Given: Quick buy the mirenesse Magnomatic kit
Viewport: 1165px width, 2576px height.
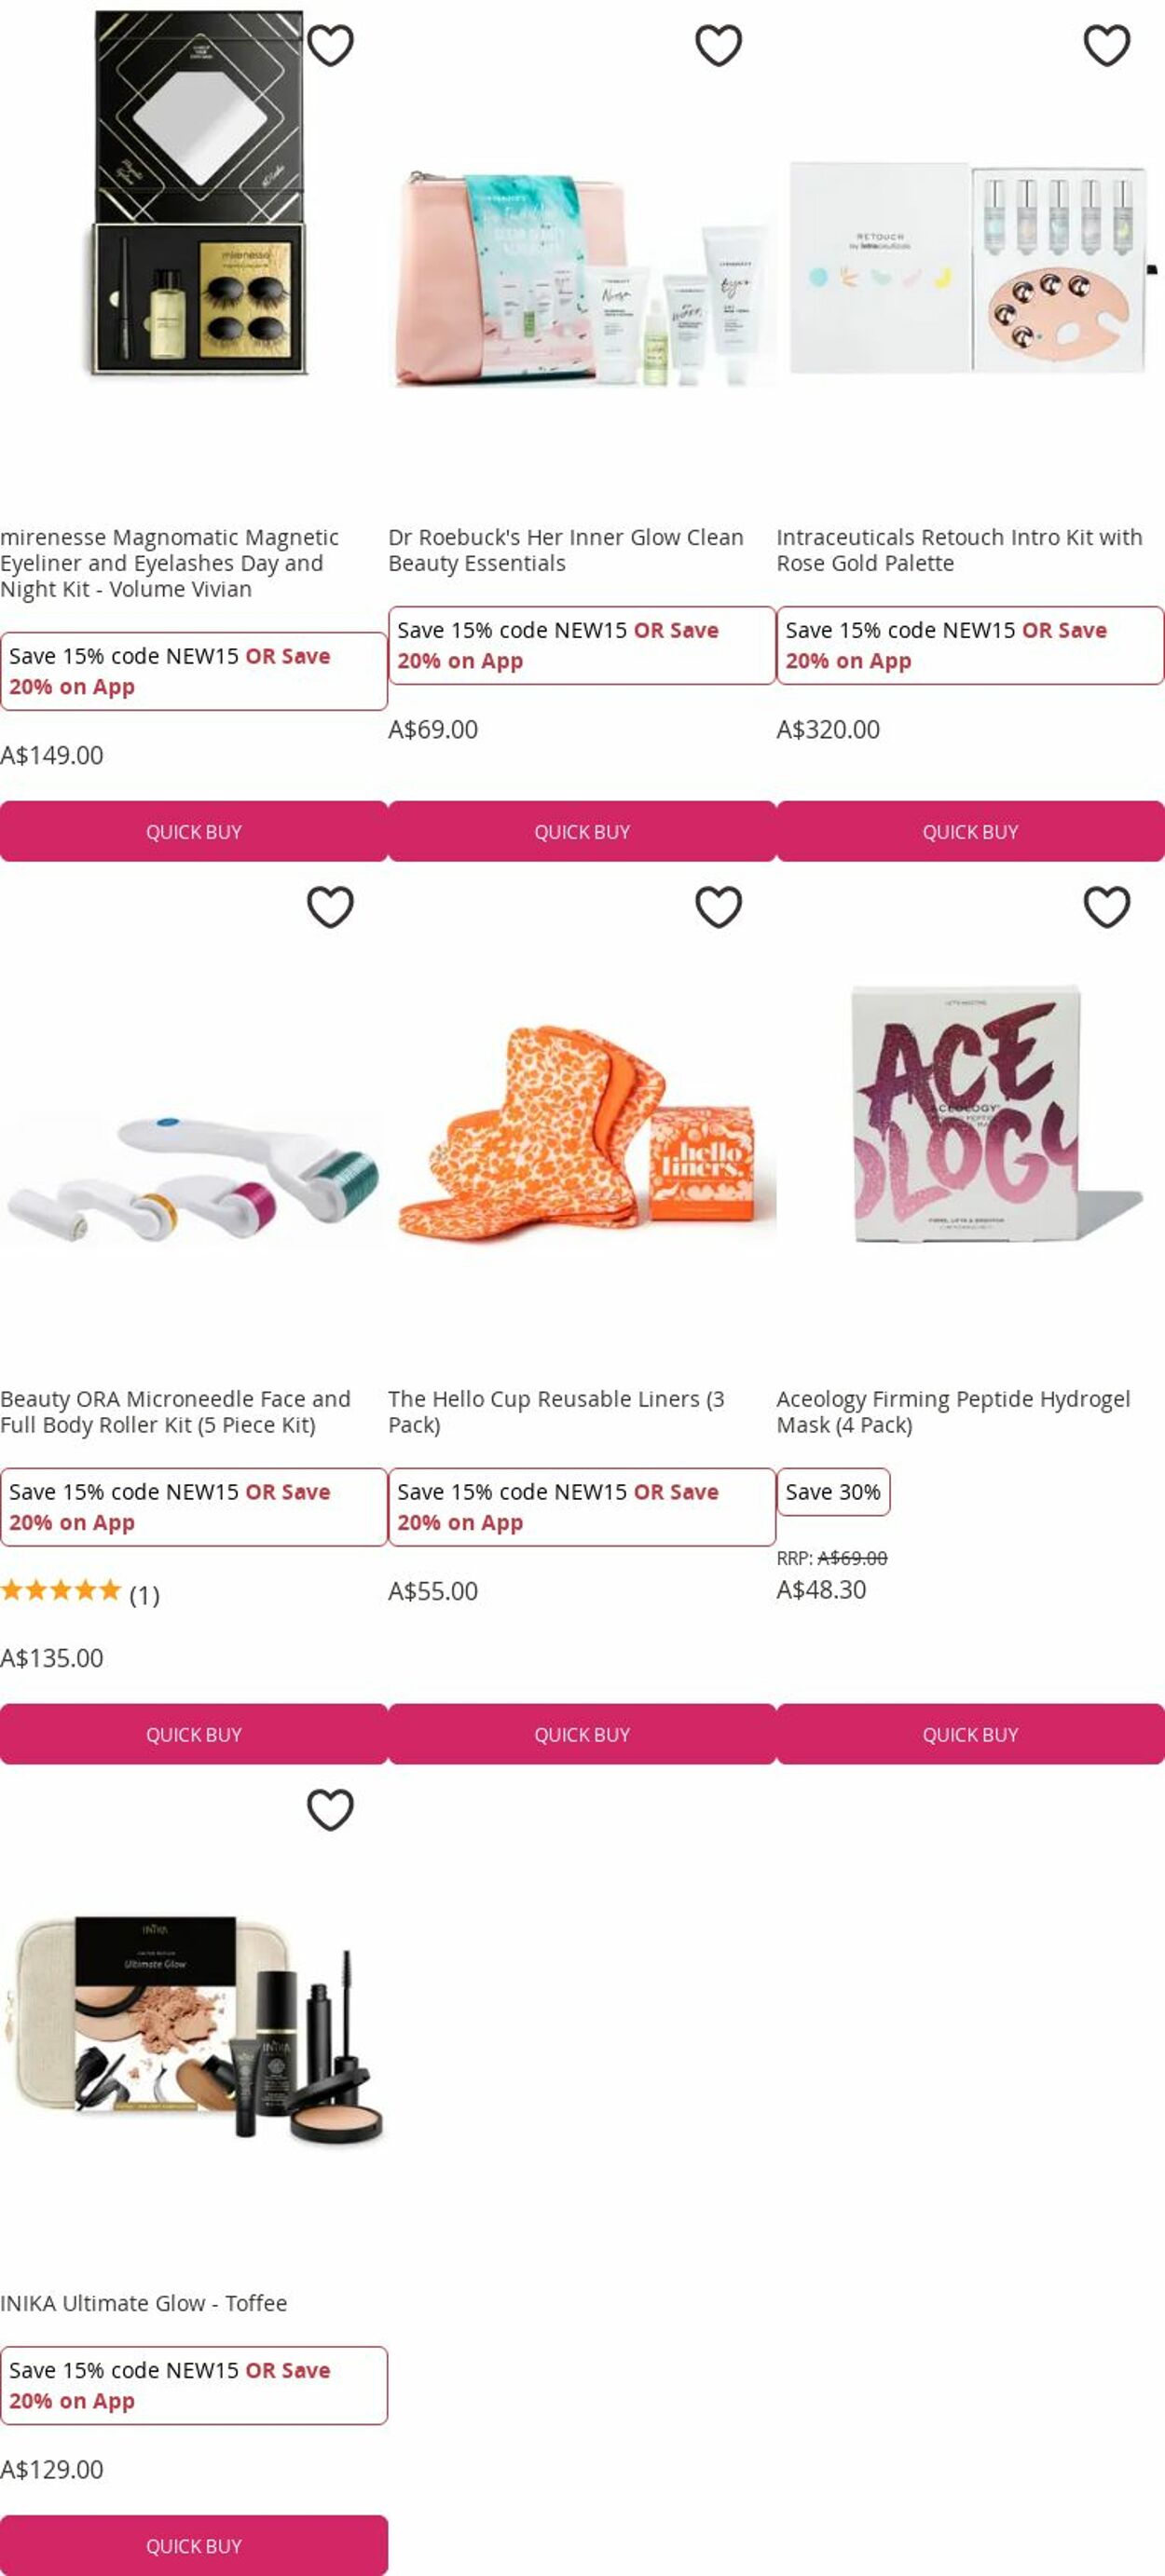Looking at the screenshot, I should click(194, 831).
